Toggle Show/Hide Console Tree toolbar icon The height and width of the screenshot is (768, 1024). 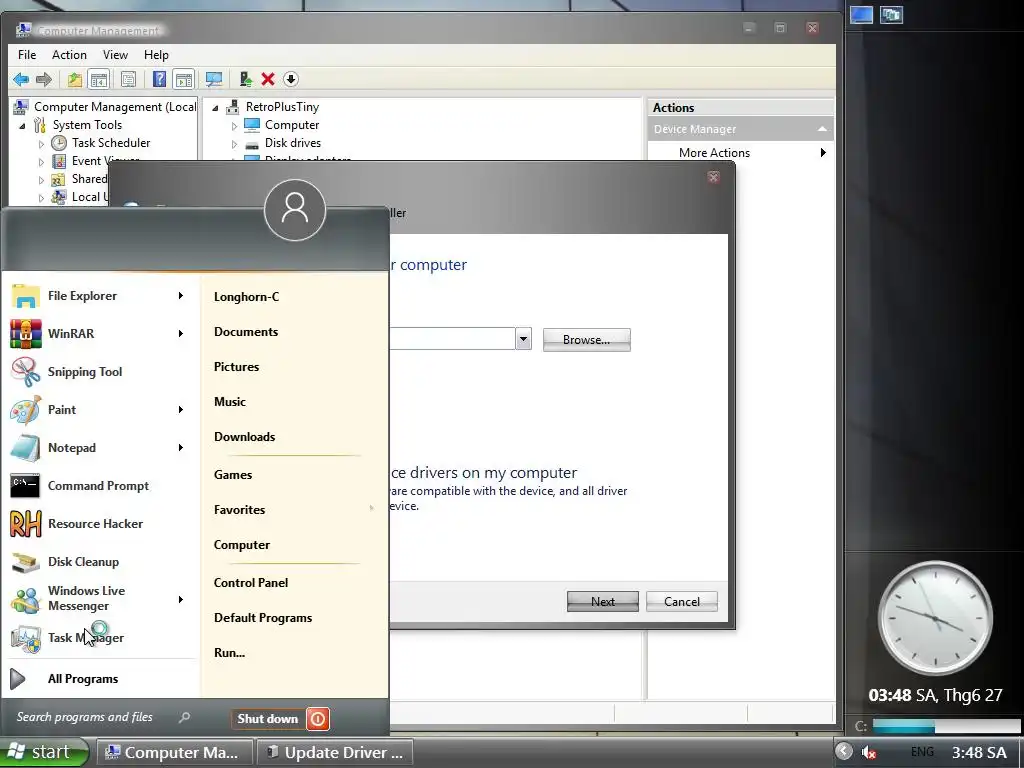tap(99, 80)
